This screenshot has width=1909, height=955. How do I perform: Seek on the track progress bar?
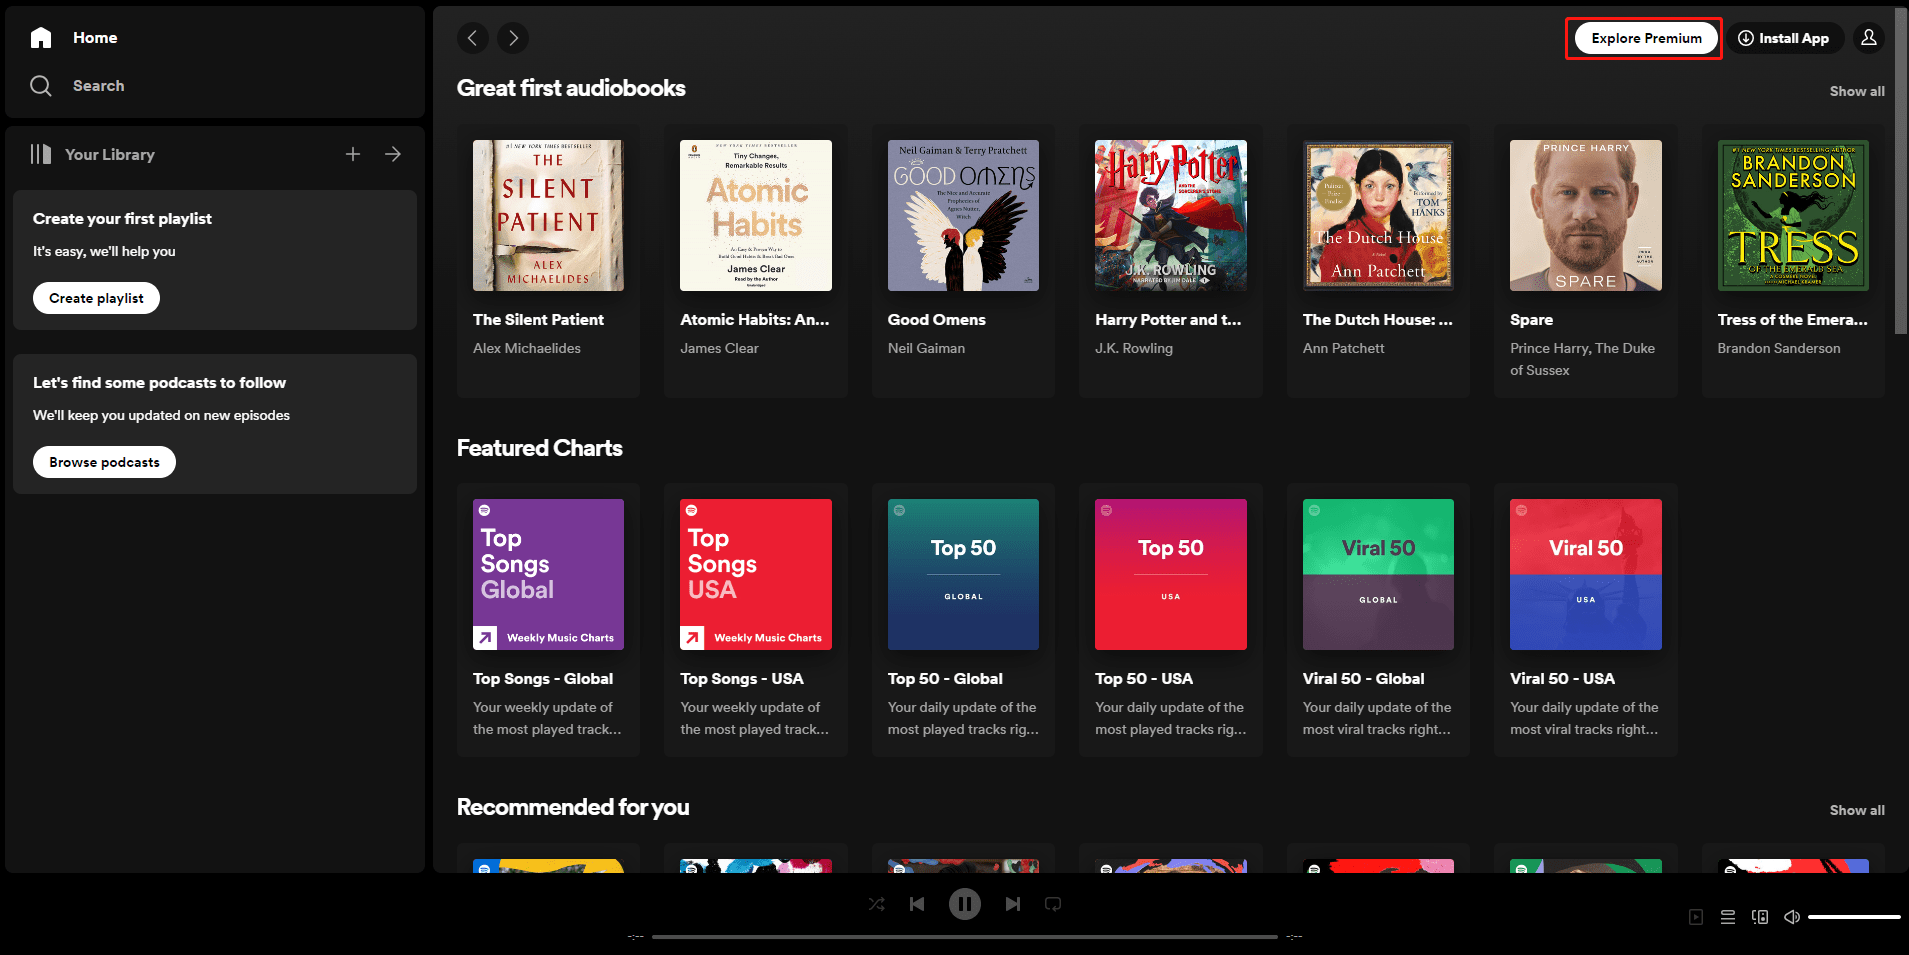click(965, 937)
